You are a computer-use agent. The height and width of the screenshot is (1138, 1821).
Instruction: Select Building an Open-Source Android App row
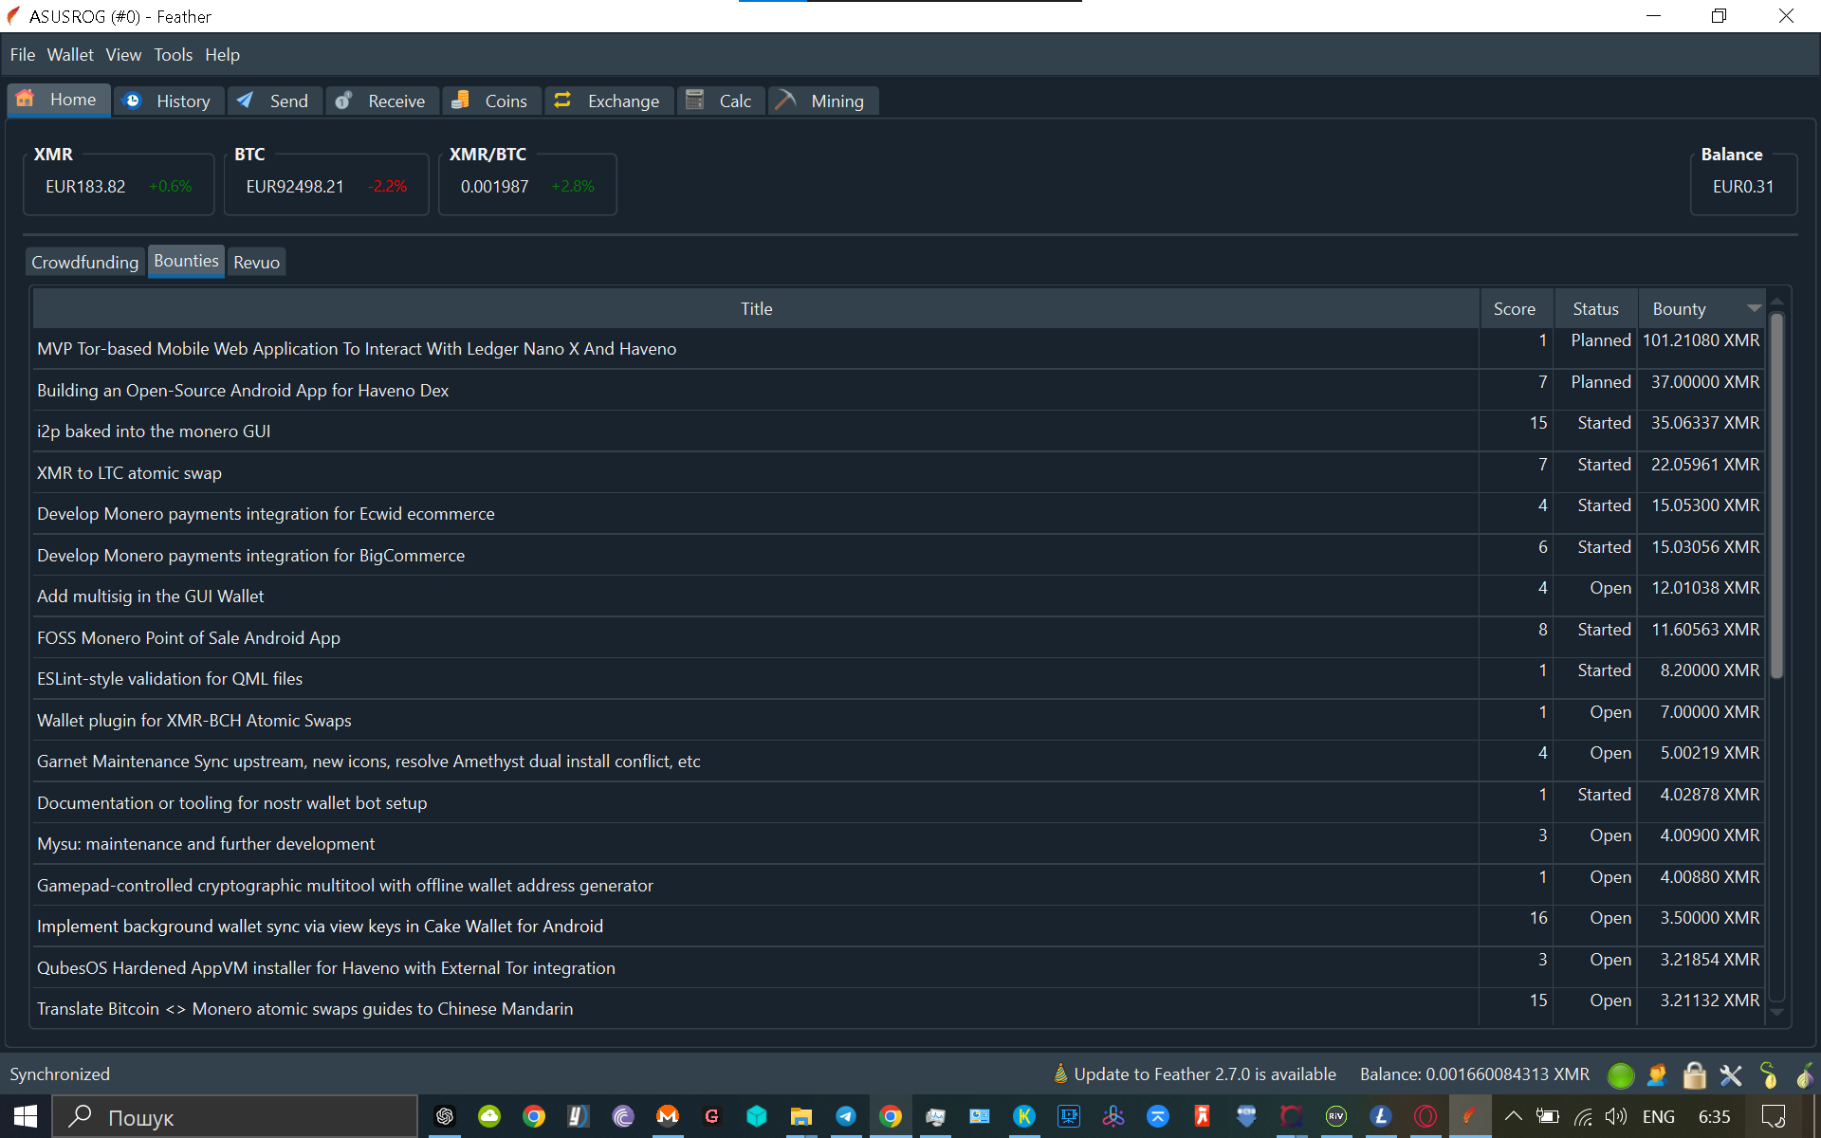click(898, 390)
